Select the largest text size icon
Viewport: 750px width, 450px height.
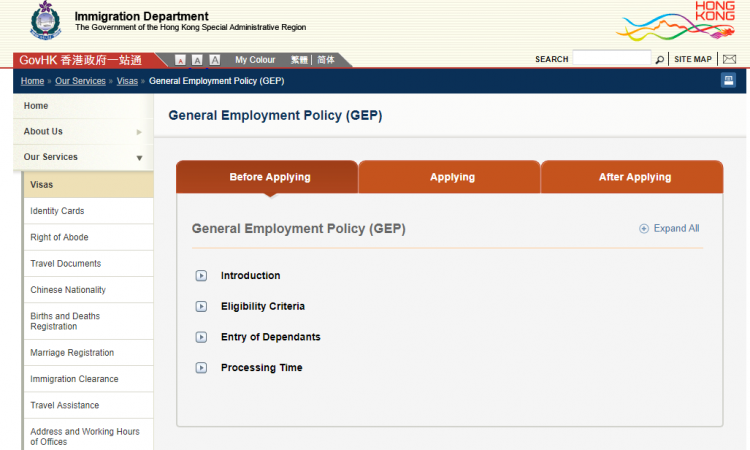click(x=214, y=60)
